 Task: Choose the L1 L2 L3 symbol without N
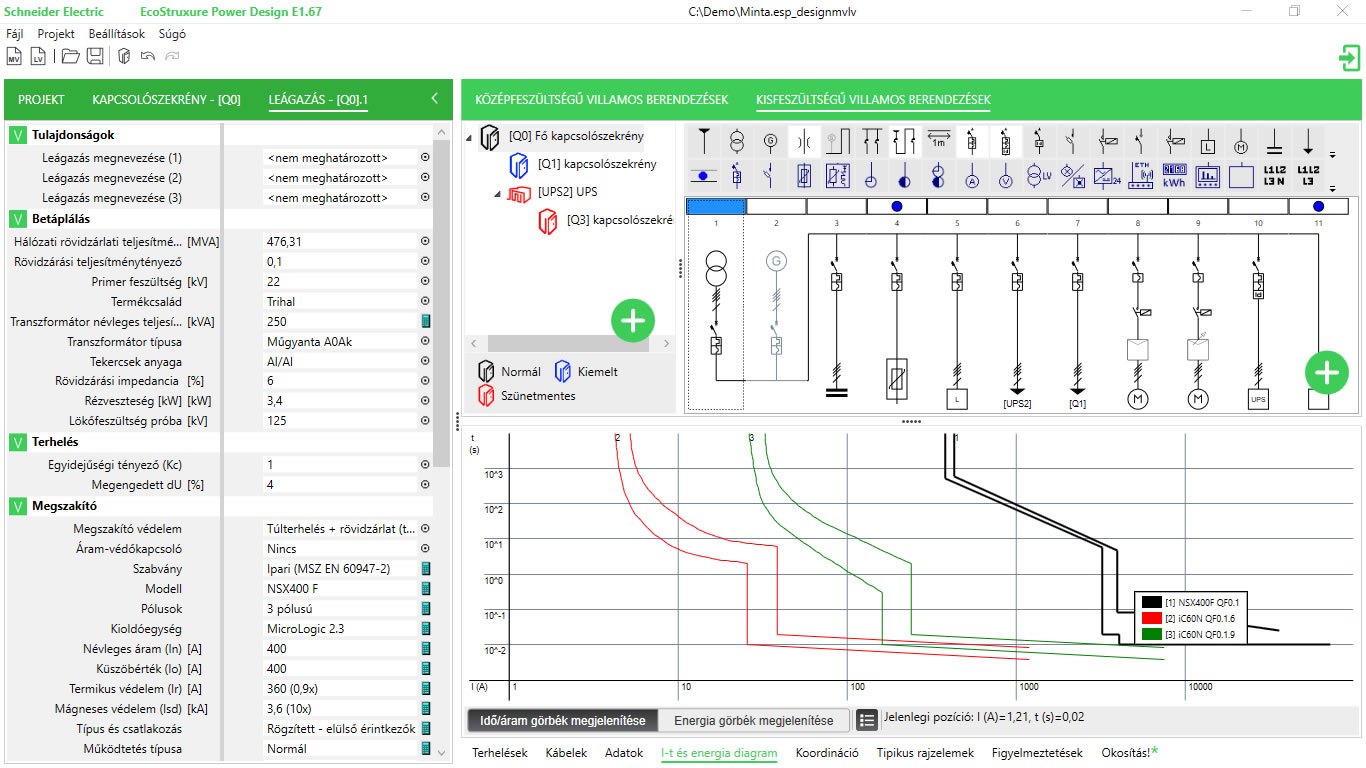1308,176
